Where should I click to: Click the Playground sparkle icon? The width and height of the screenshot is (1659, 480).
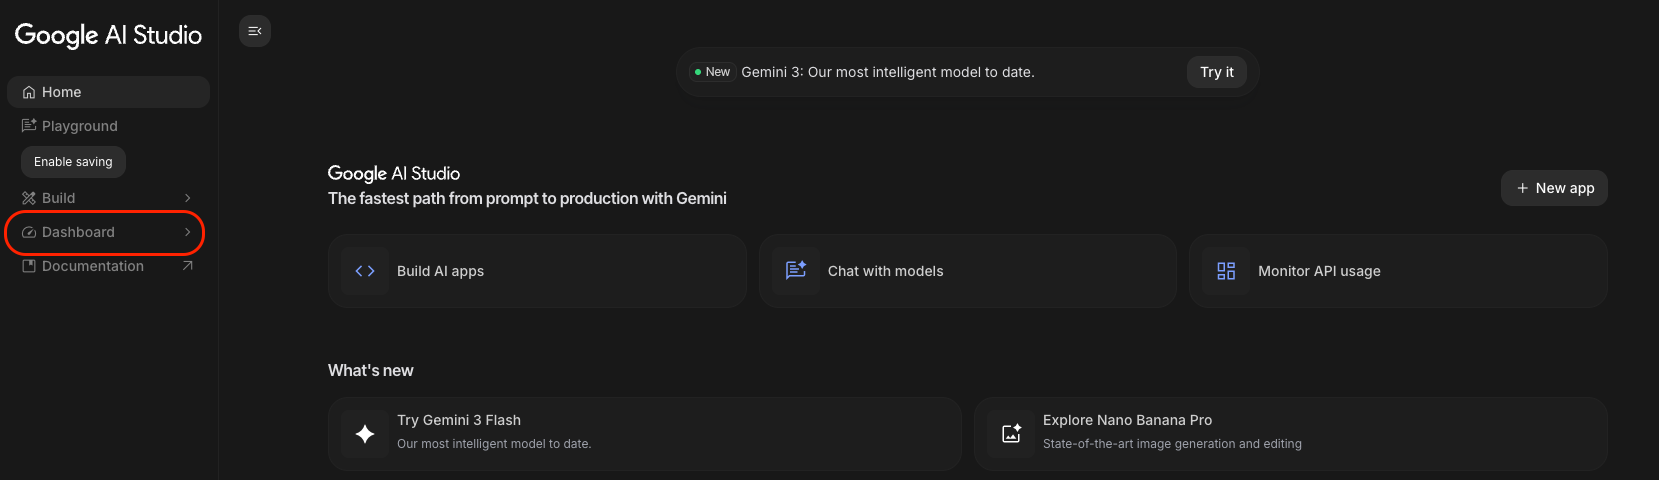pyautogui.click(x=29, y=126)
